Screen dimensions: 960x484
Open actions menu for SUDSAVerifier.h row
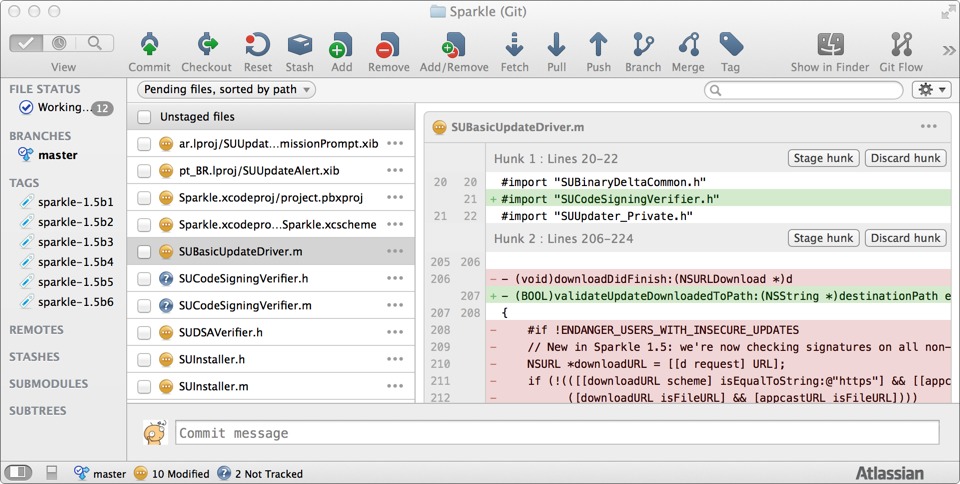point(395,332)
